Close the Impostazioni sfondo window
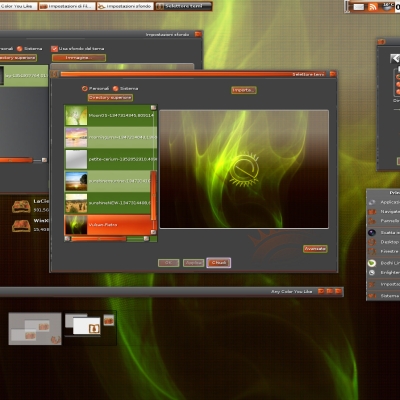The image size is (400, 400). point(198,34)
